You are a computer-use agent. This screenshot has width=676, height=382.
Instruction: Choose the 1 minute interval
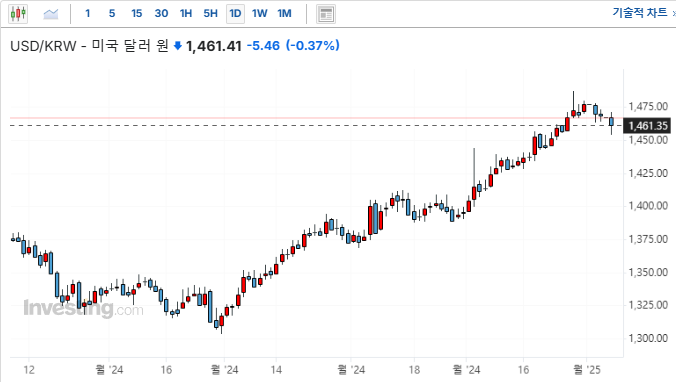point(88,13)
